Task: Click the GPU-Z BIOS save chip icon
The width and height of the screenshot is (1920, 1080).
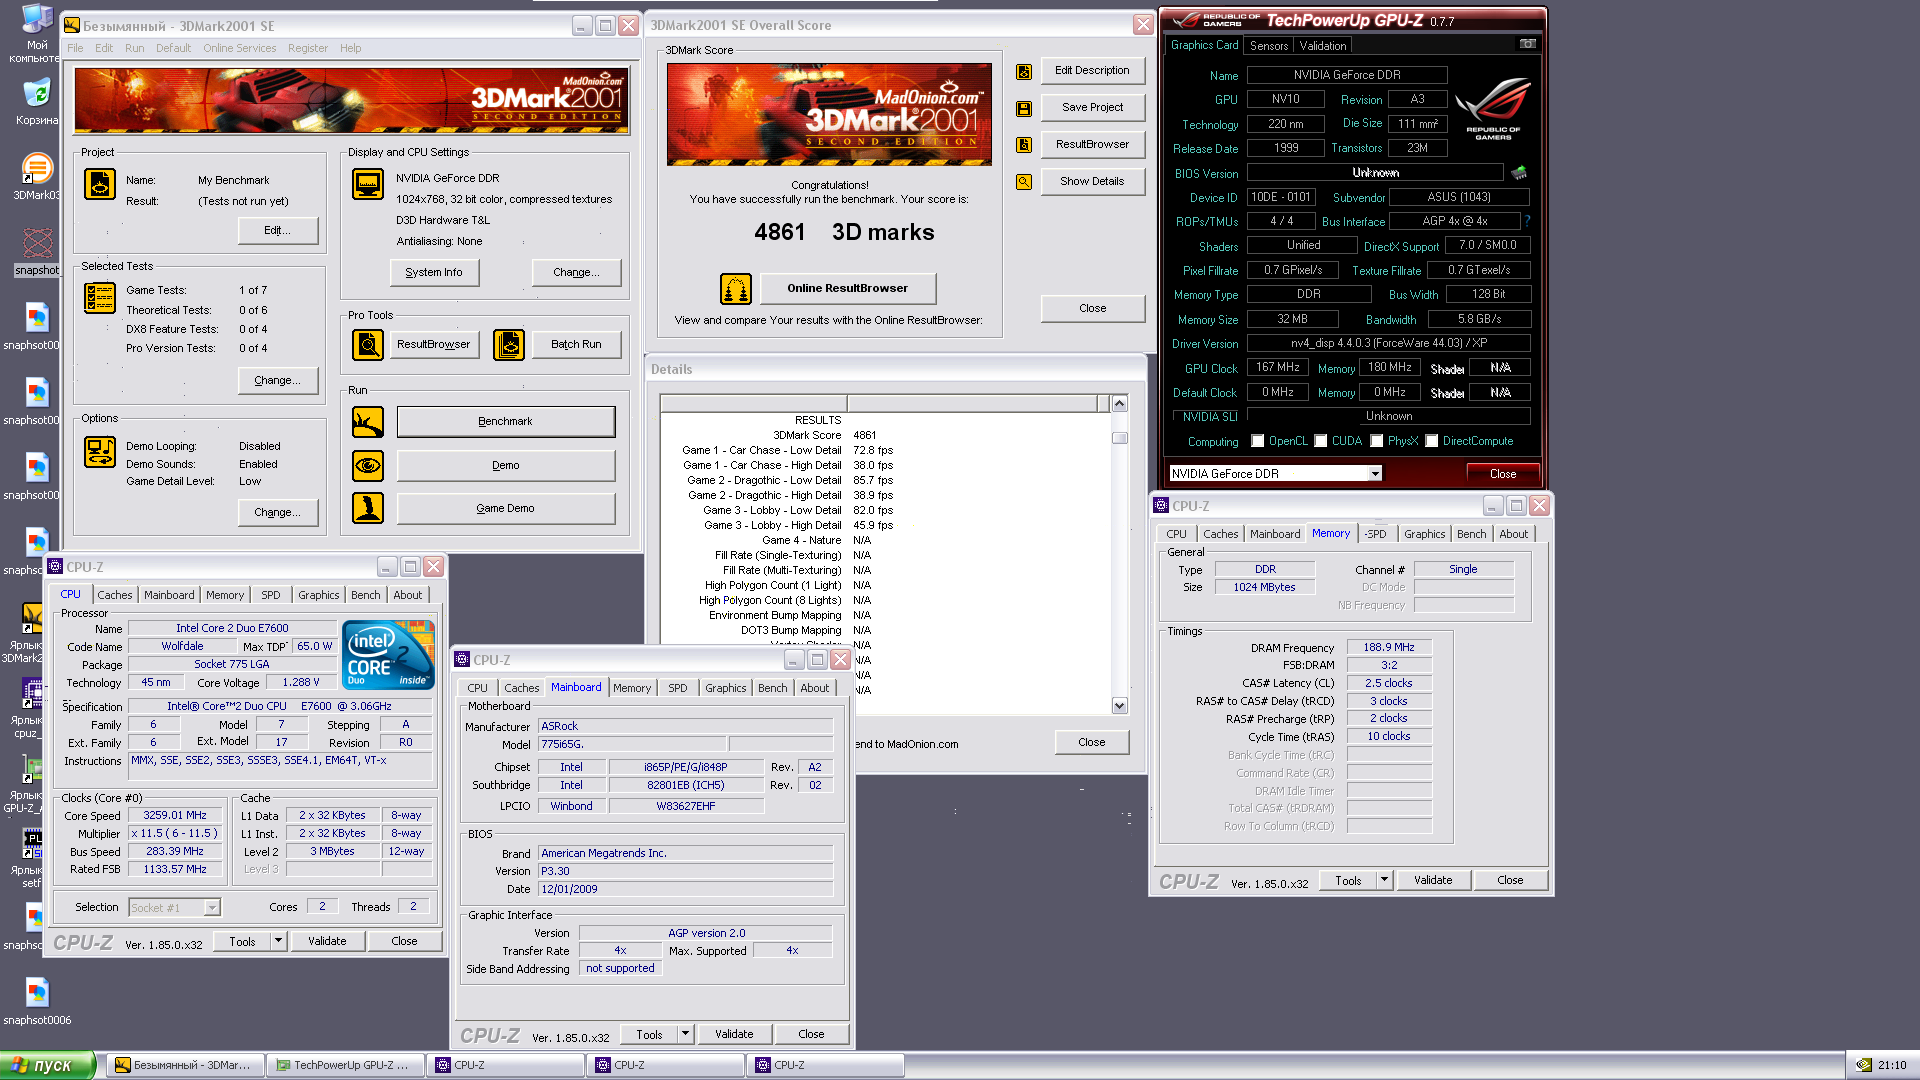Action: point(1519,173)
